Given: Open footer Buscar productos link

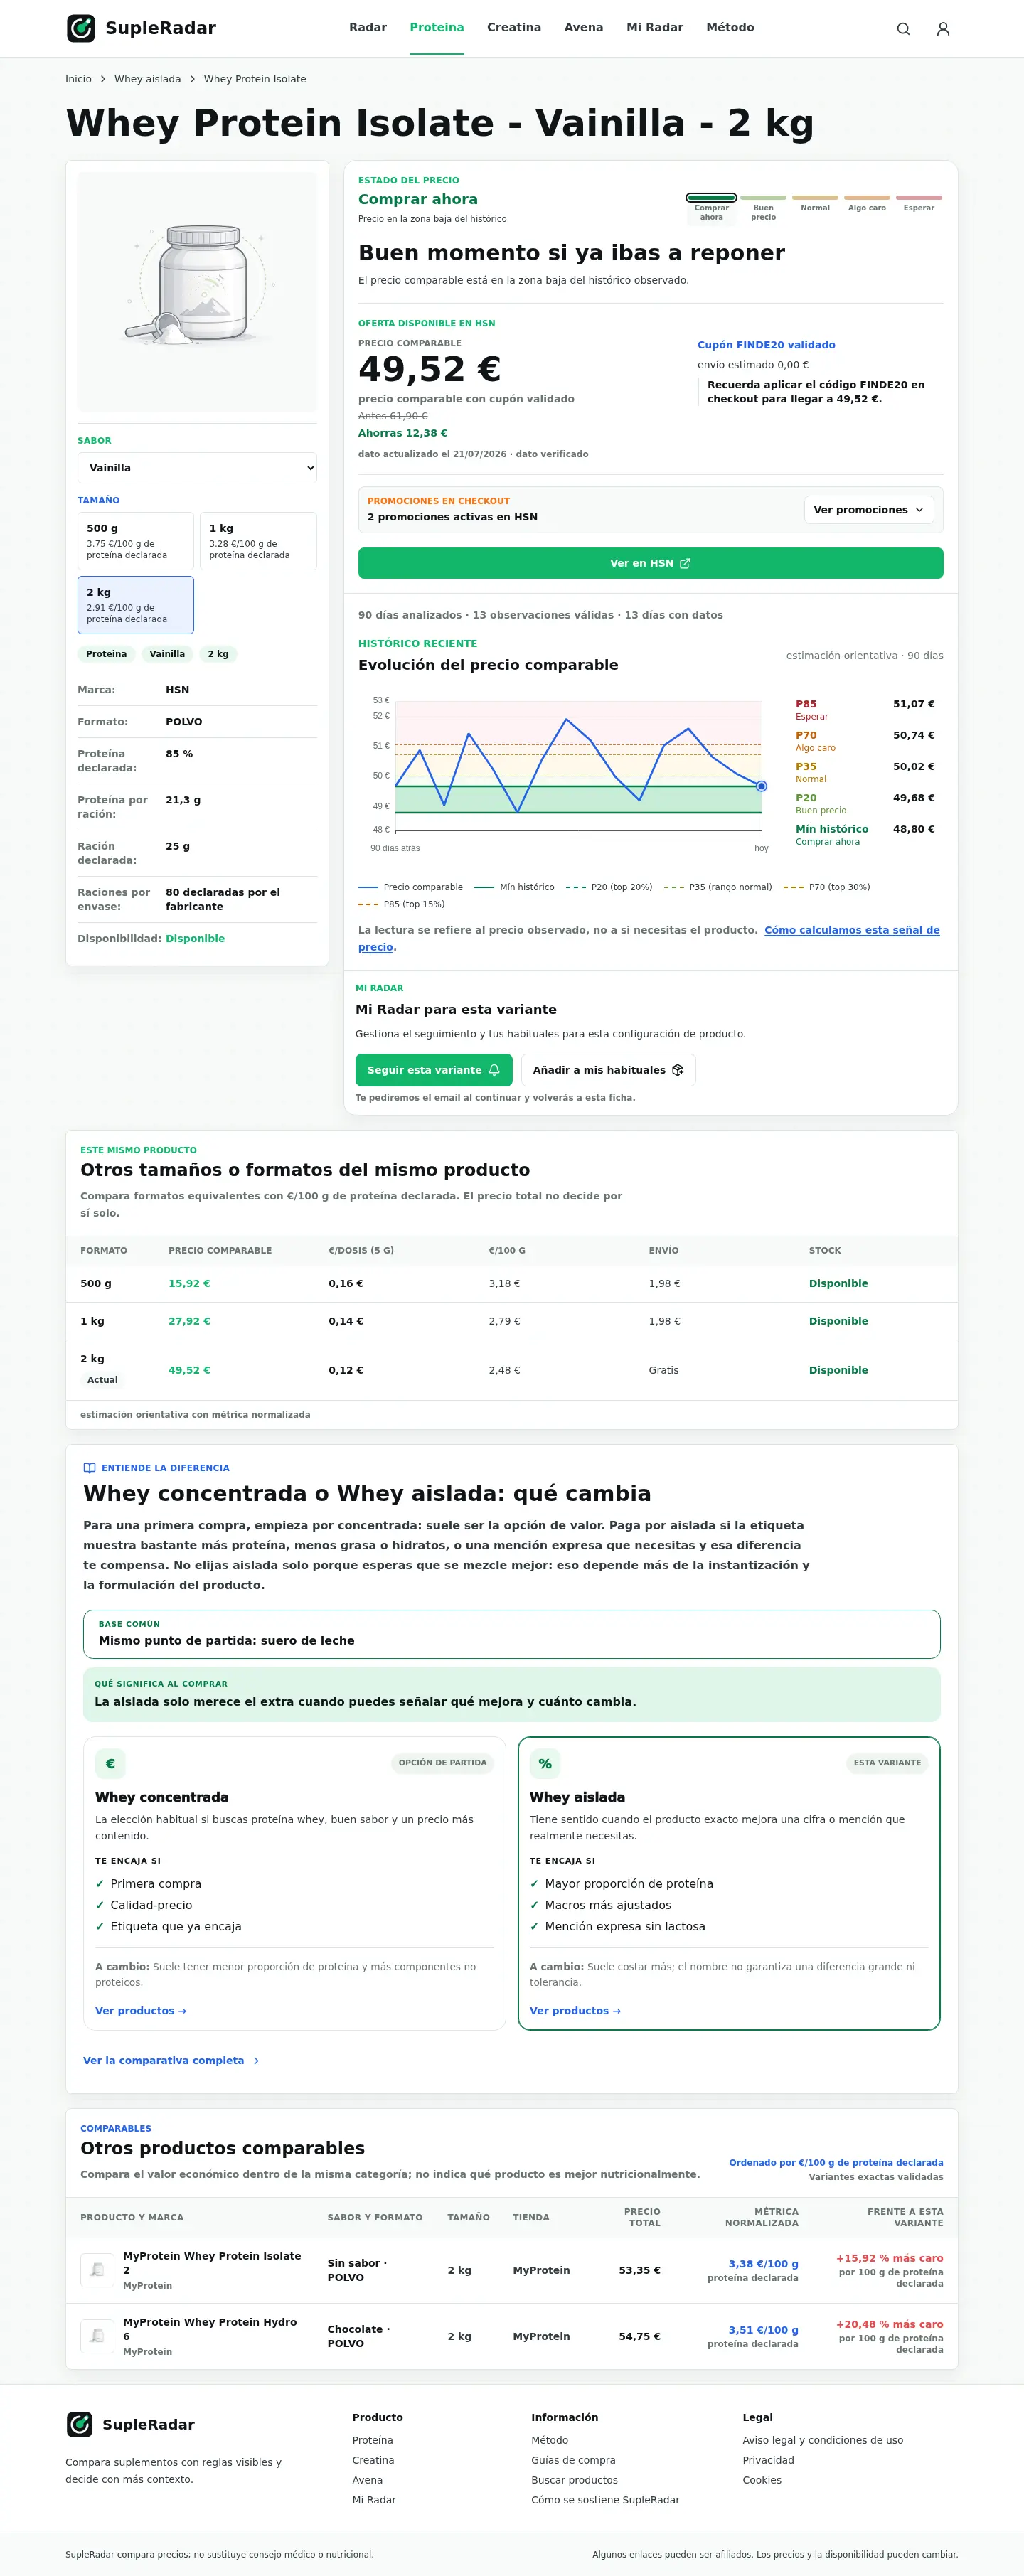Looking at the screenshot, I should (x=574, y=2480).
